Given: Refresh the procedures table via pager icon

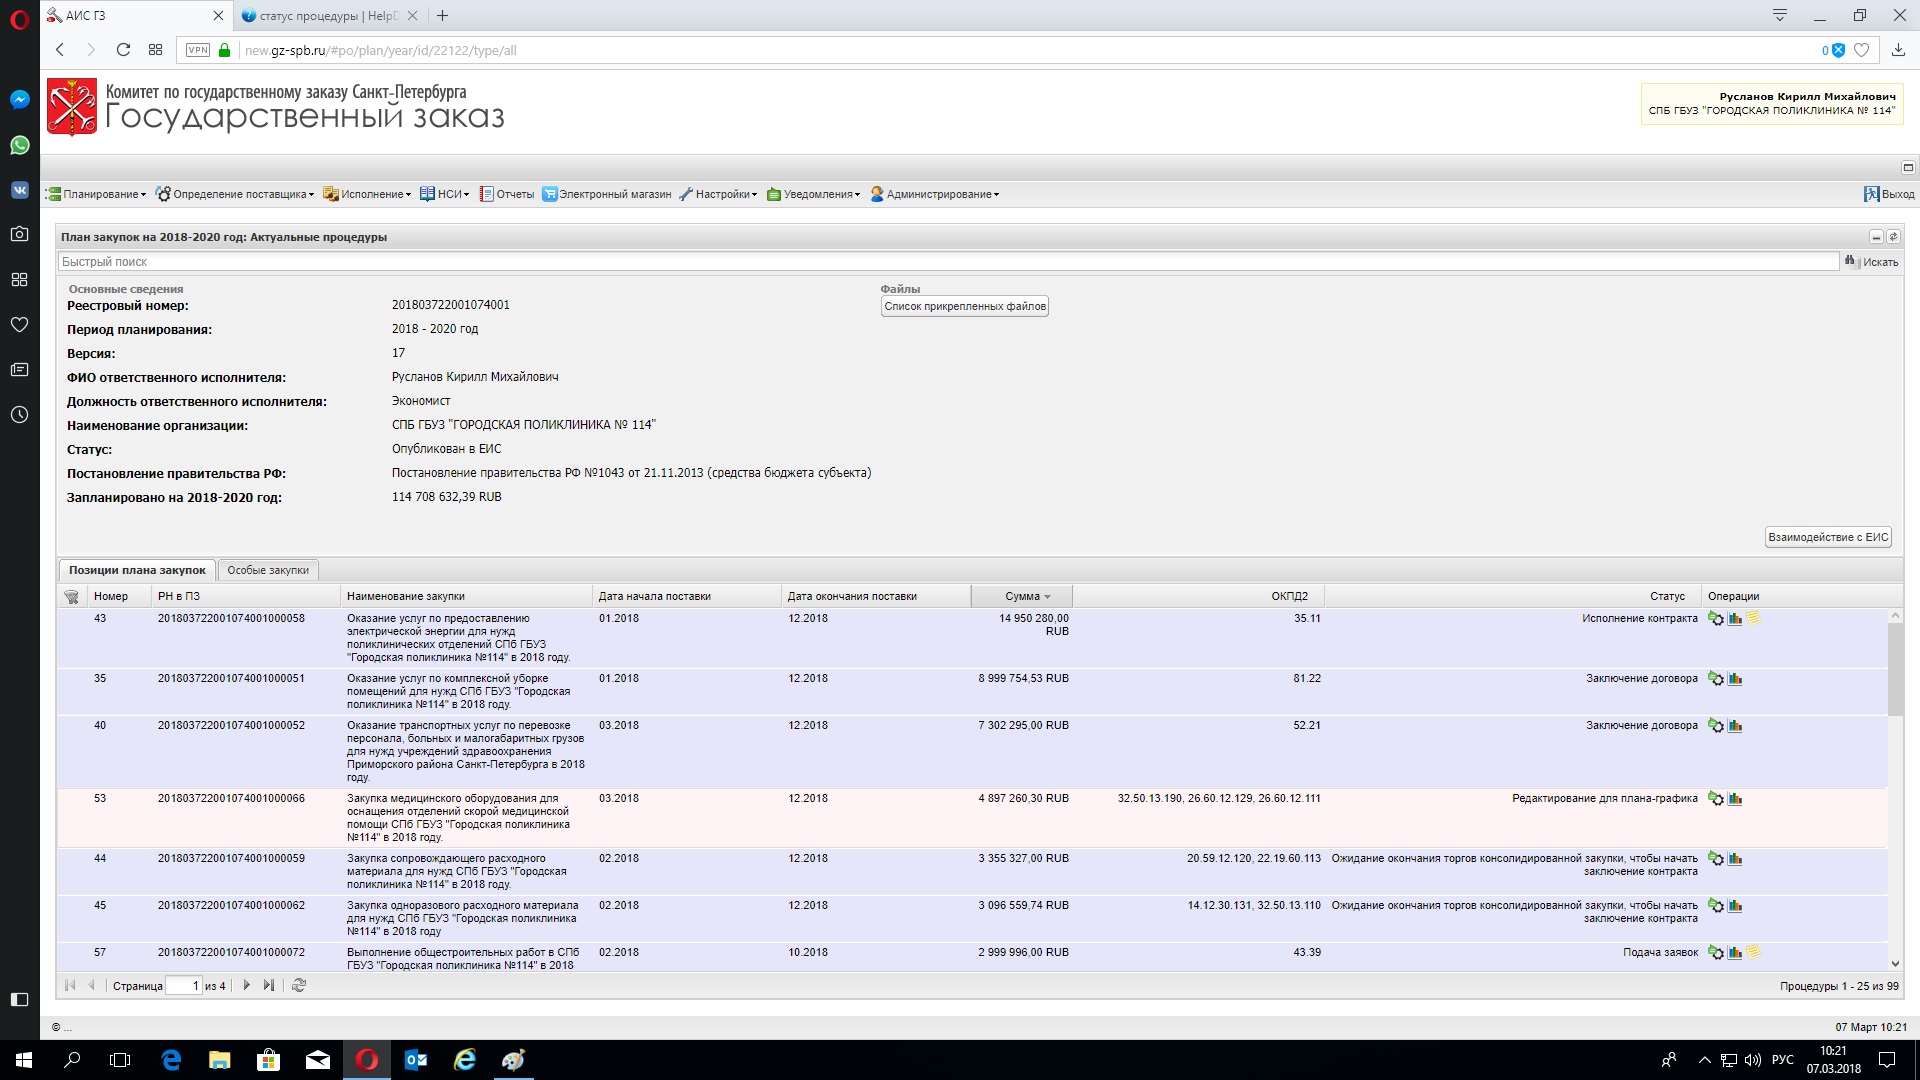Looking at the screenshot, I should click(x=298, y=985).
